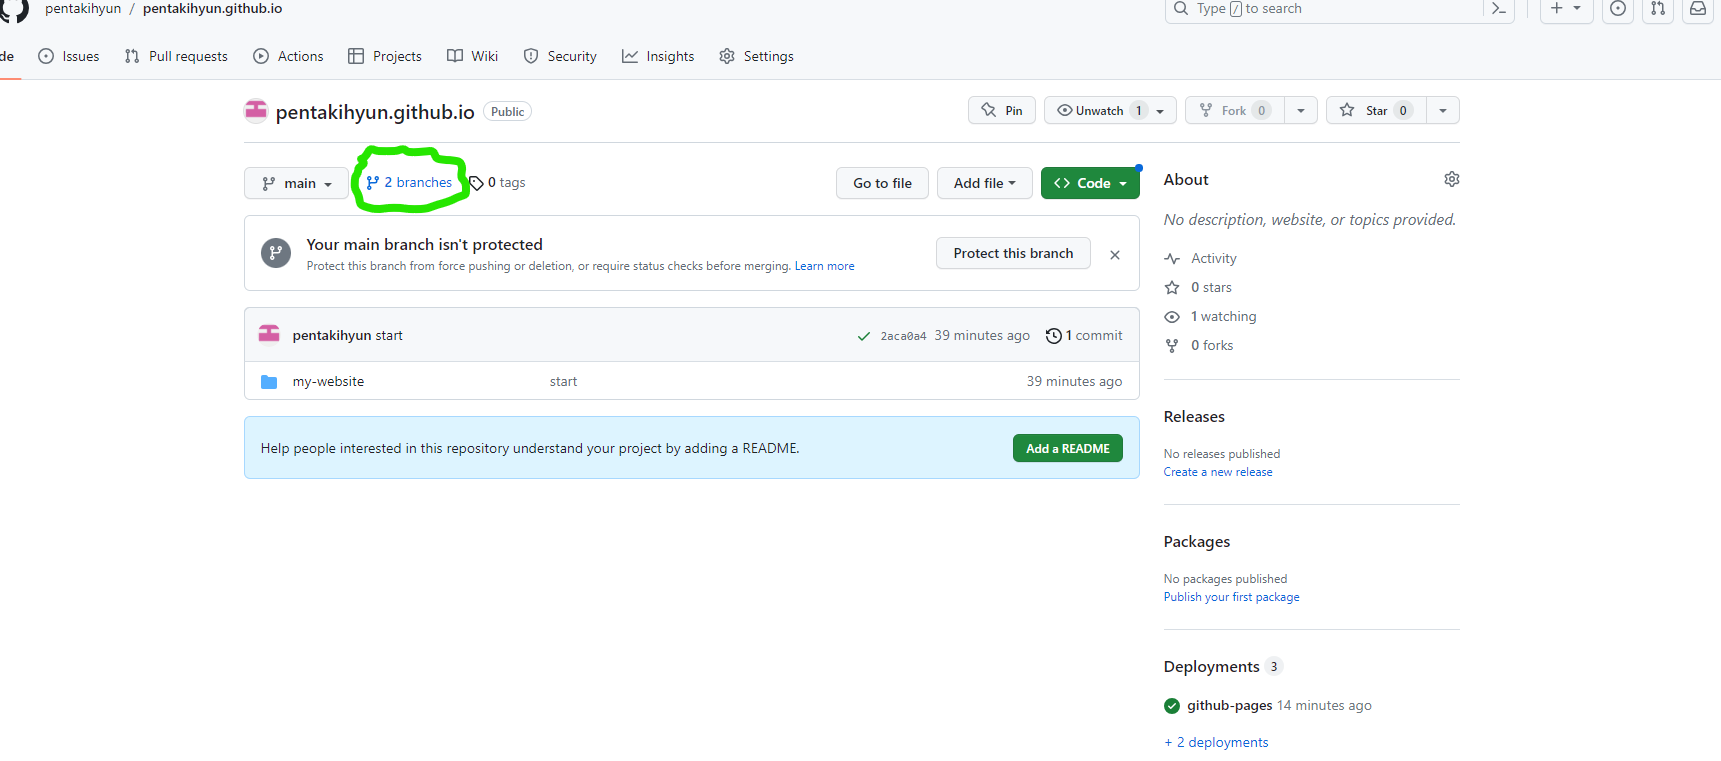Open the Activity link in About
Viewport: 1721px width, 761px height.
click(1214, 259)
